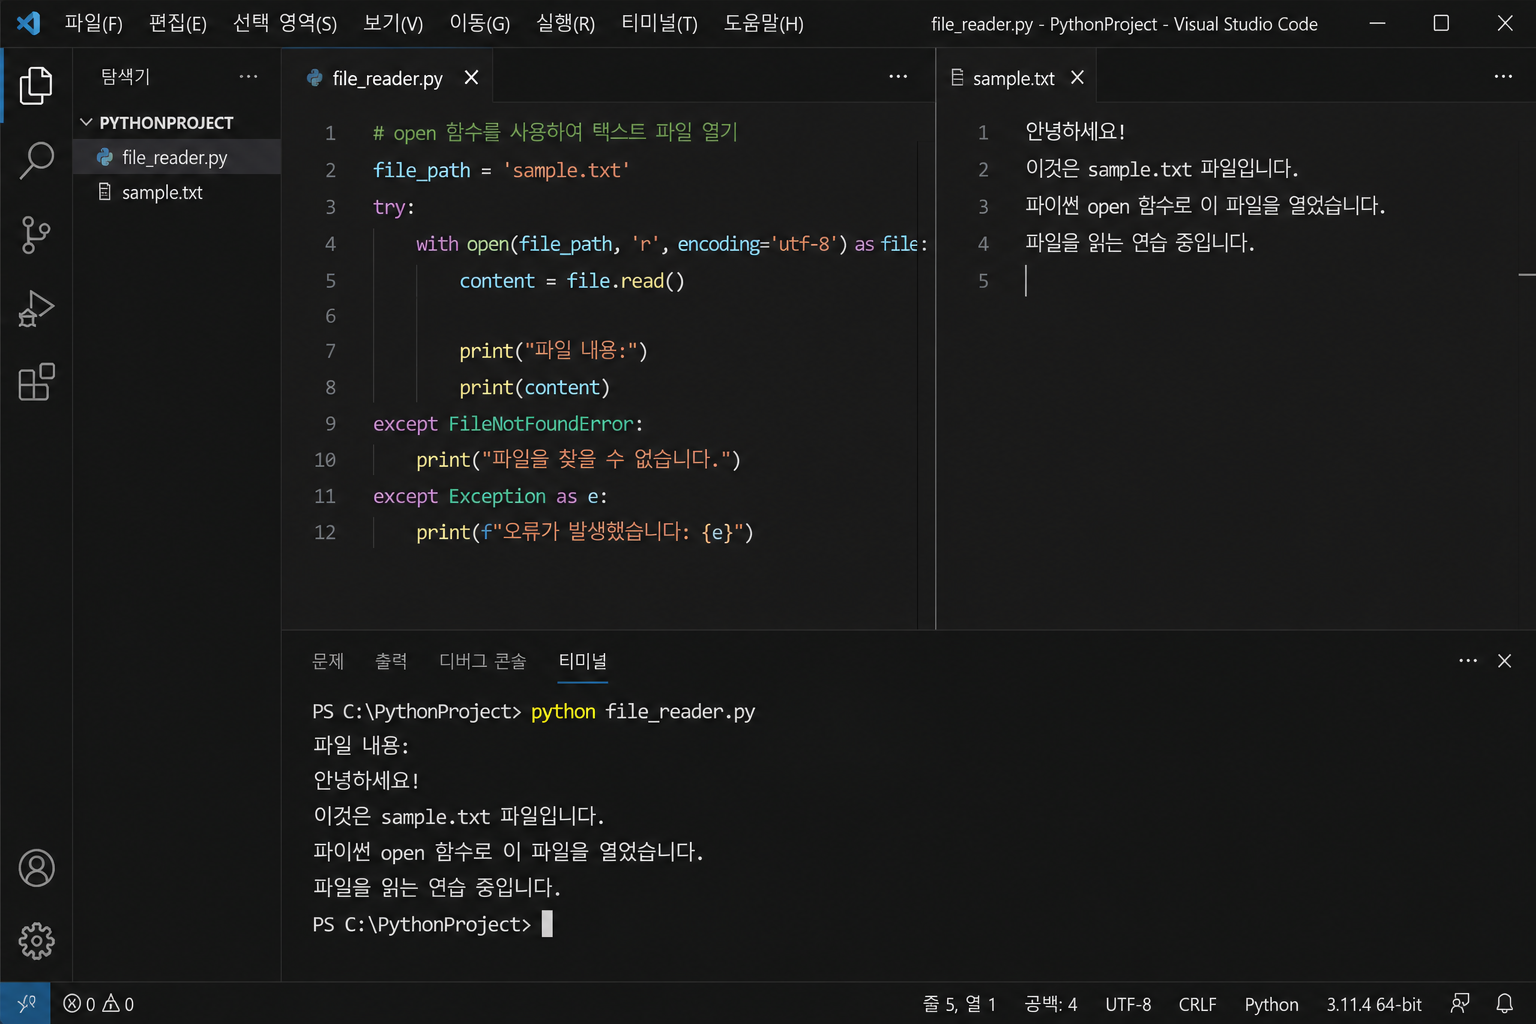Click the python file_reader.py terminal command

click(x=643, y=711)
